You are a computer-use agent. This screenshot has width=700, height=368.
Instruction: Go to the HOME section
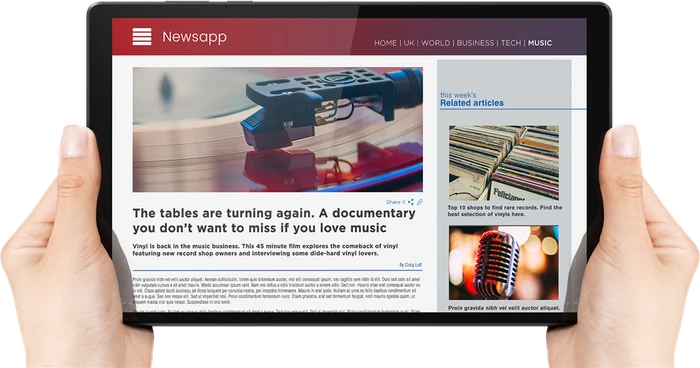[x=385, y=43]
